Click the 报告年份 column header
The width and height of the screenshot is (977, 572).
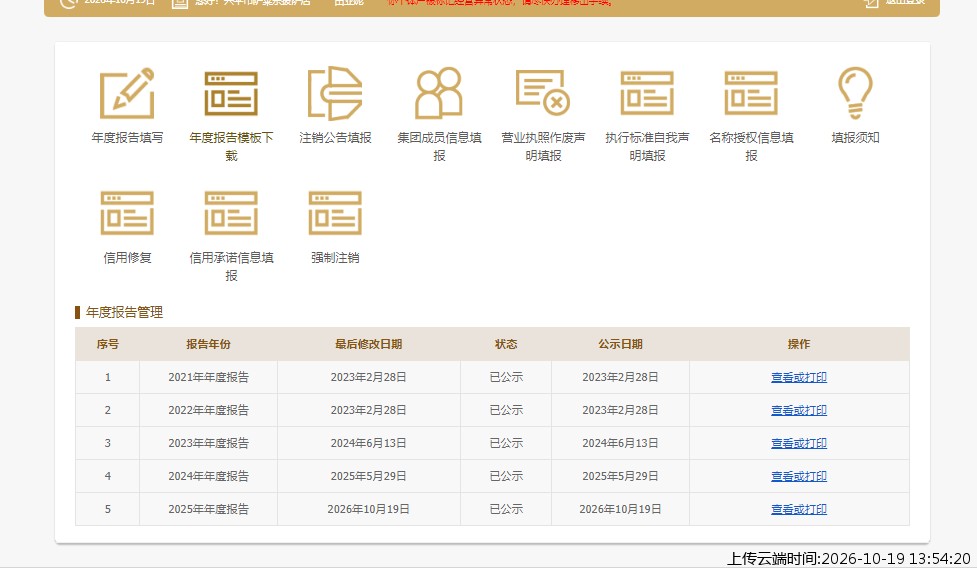[x=208, y=344]
